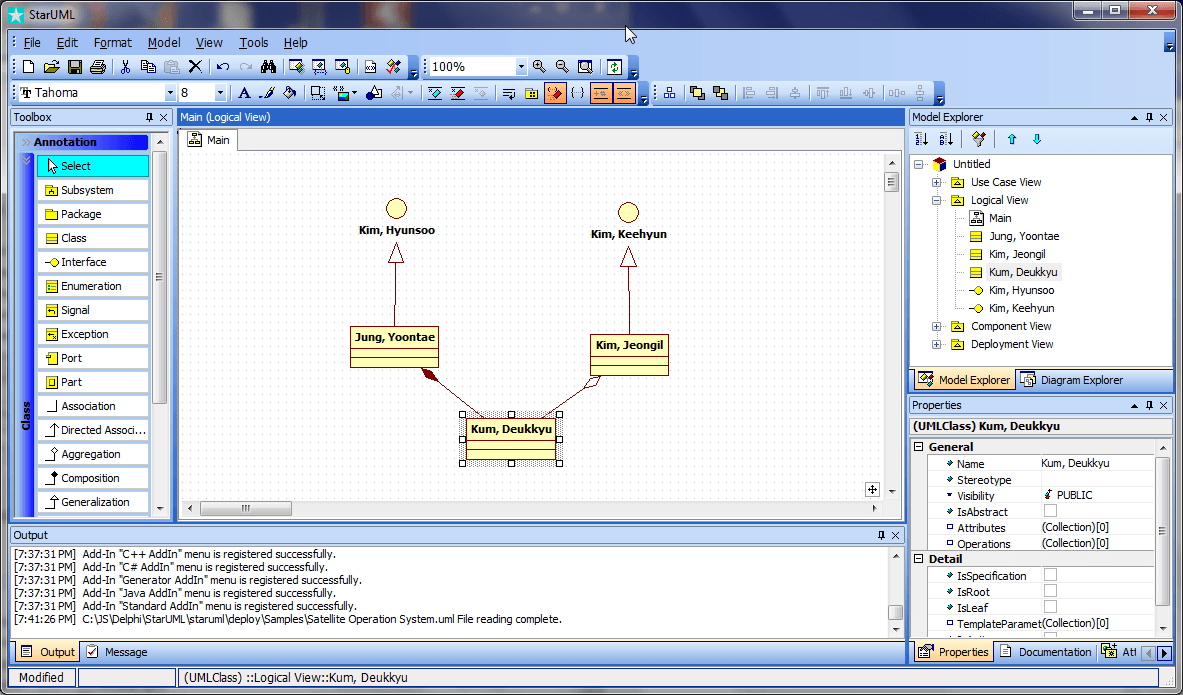Screen dimensions: 1183x695
Task: Expand the Use Case View tree node
Action: tap(937, 182)
